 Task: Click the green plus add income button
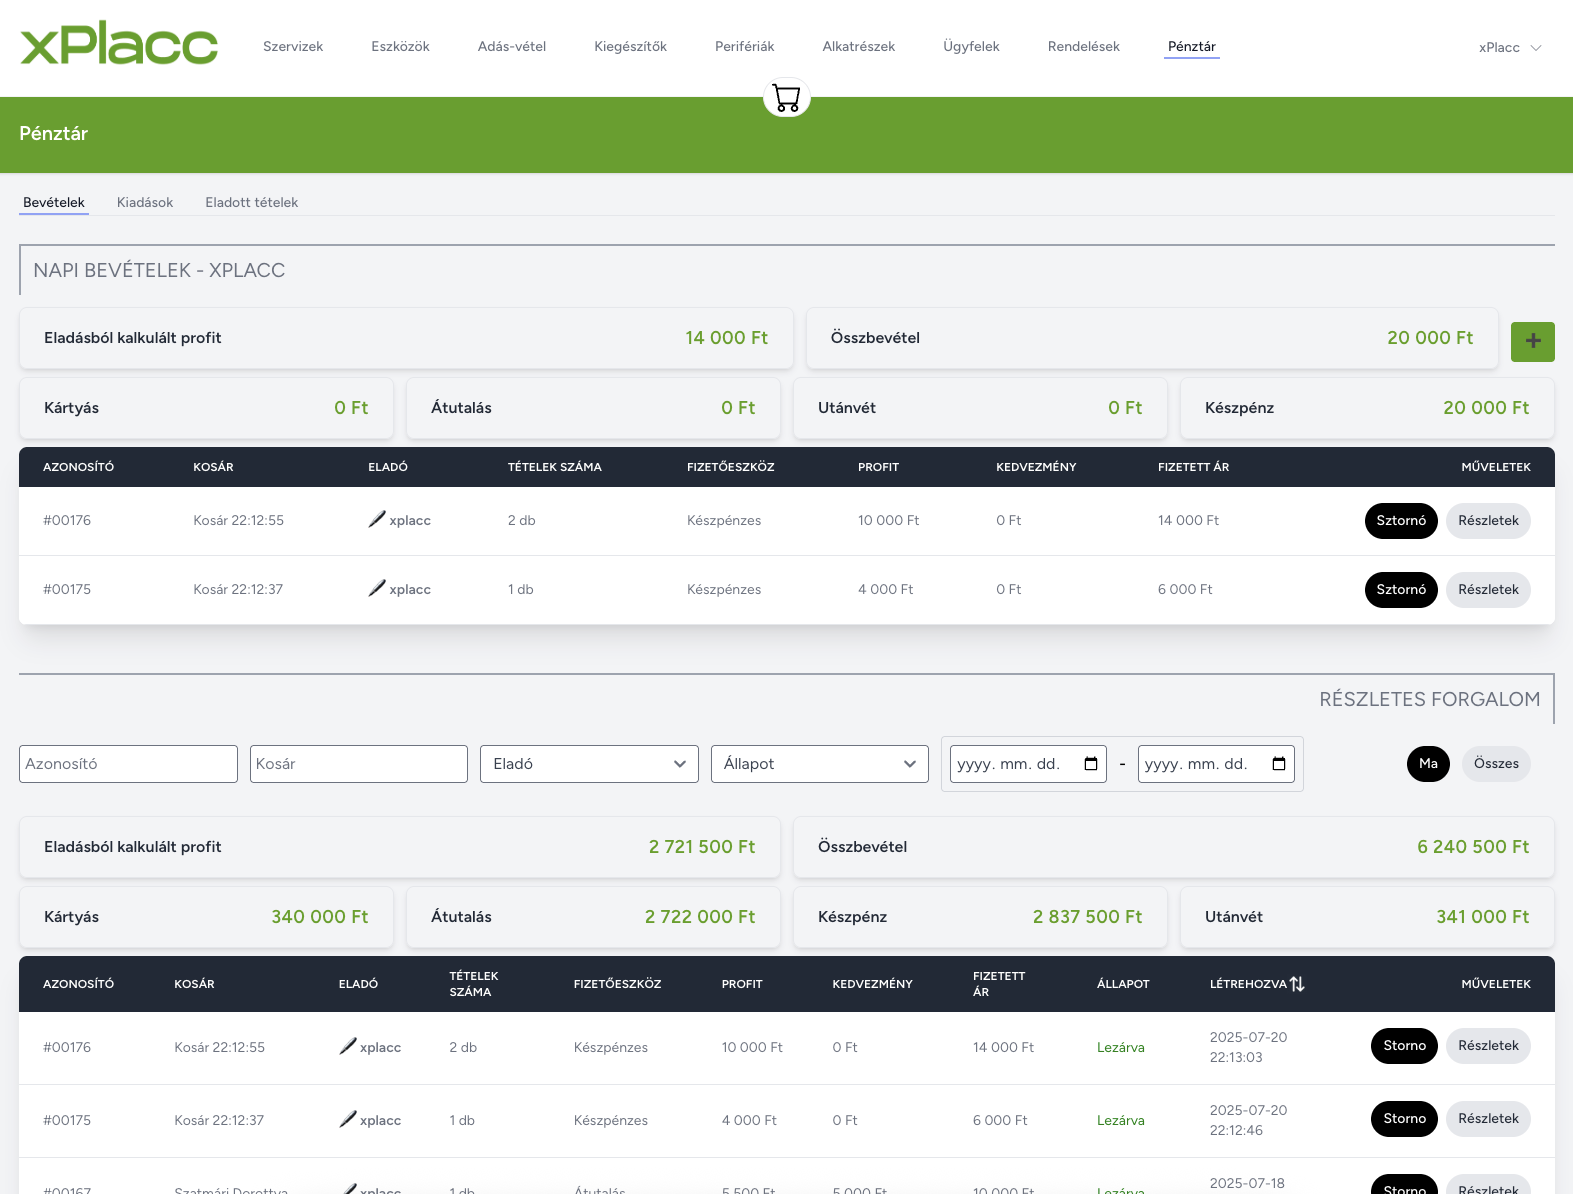pos(1532,342)
